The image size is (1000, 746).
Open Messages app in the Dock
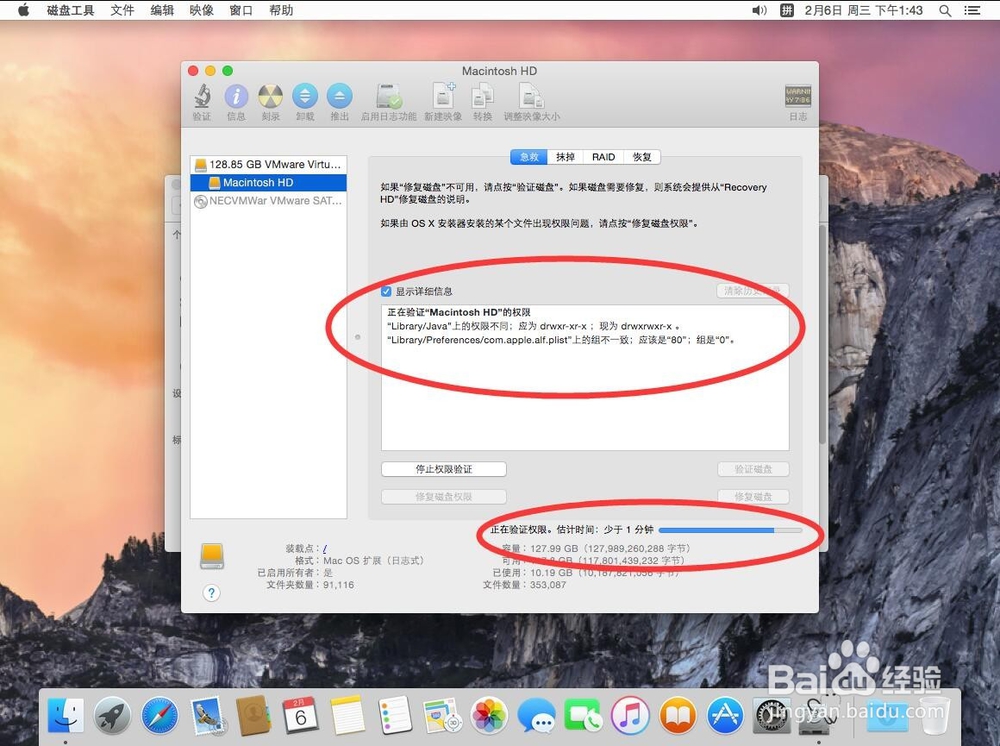536,715
